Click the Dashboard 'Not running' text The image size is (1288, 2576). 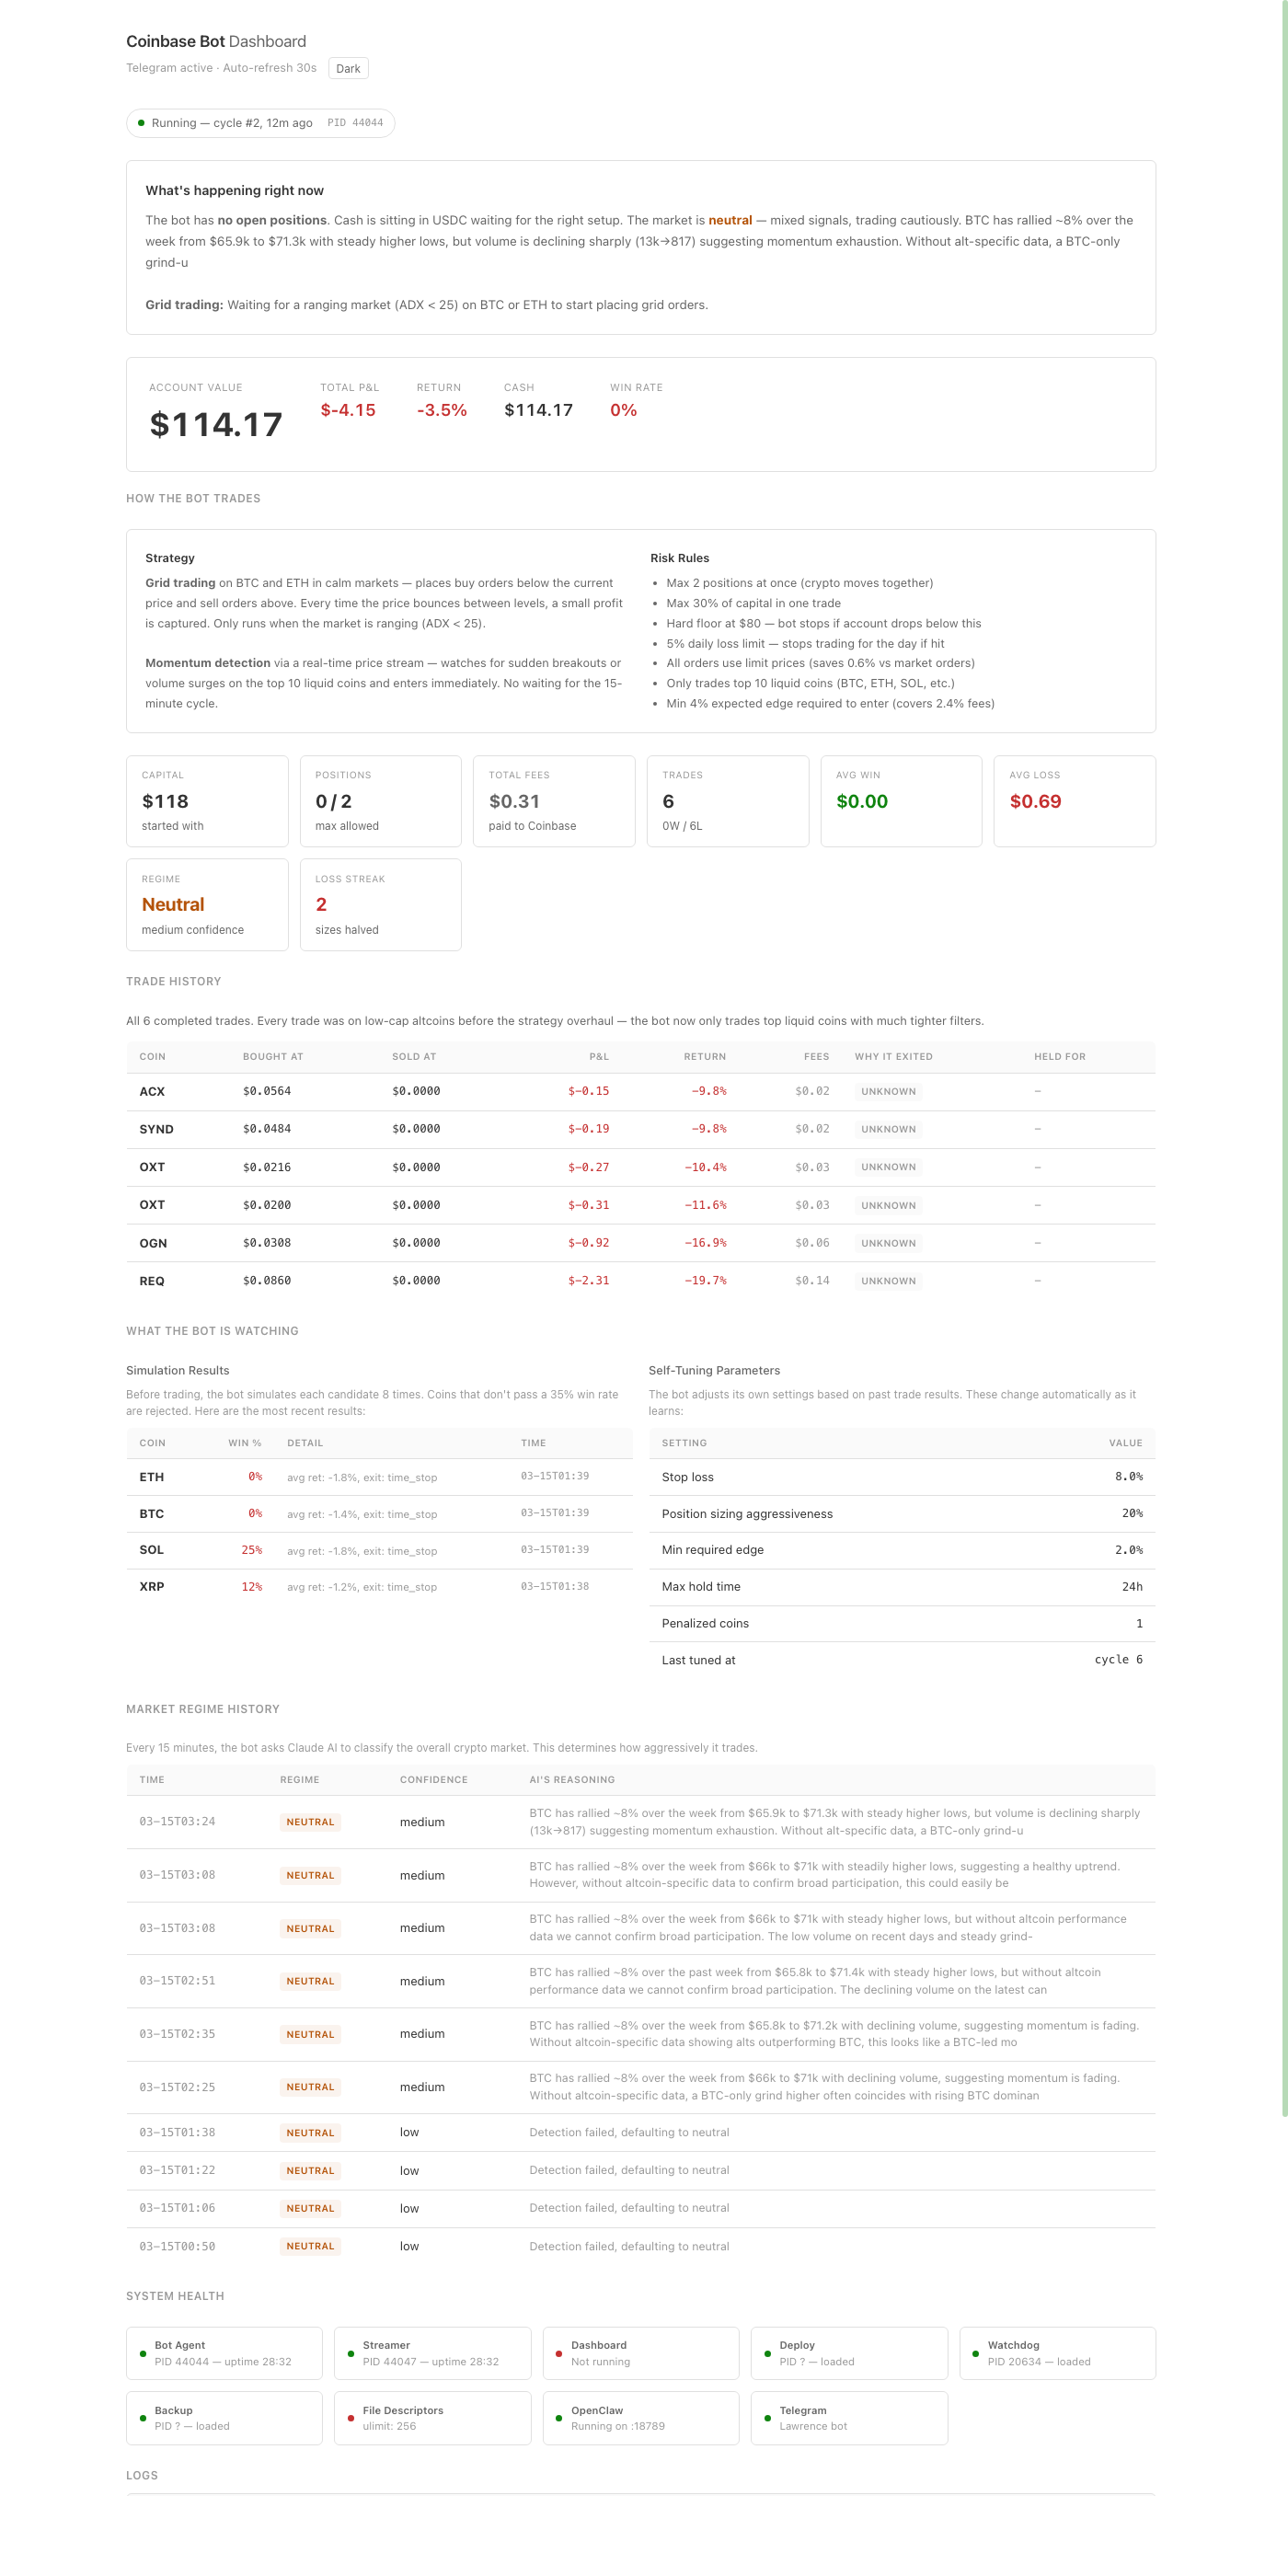pyautogui.click(x=600, y=2361)
